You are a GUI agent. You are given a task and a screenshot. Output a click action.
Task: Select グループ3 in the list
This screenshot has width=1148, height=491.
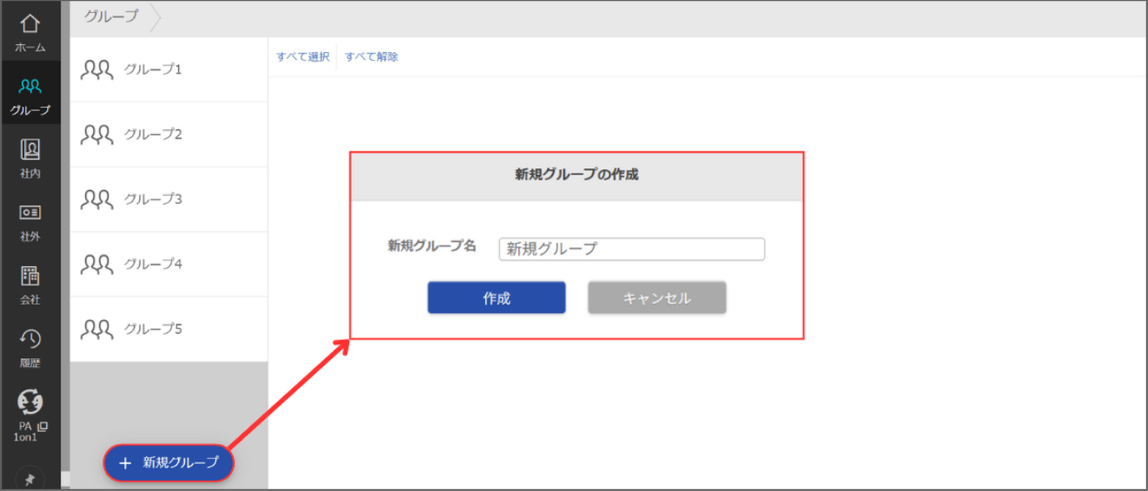[x=169, y=199]
